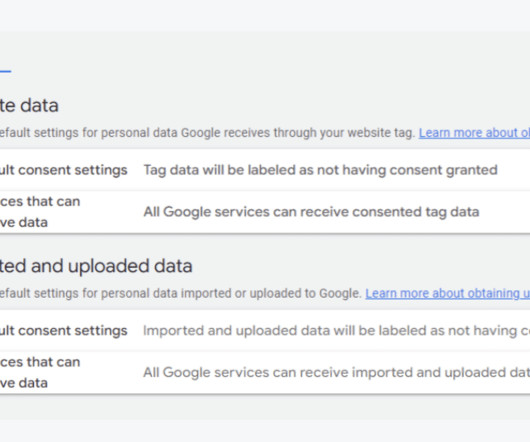Expand website default consent settings row label
The width and height of the screenshot is (530, 442).
(x=64, y=170)
